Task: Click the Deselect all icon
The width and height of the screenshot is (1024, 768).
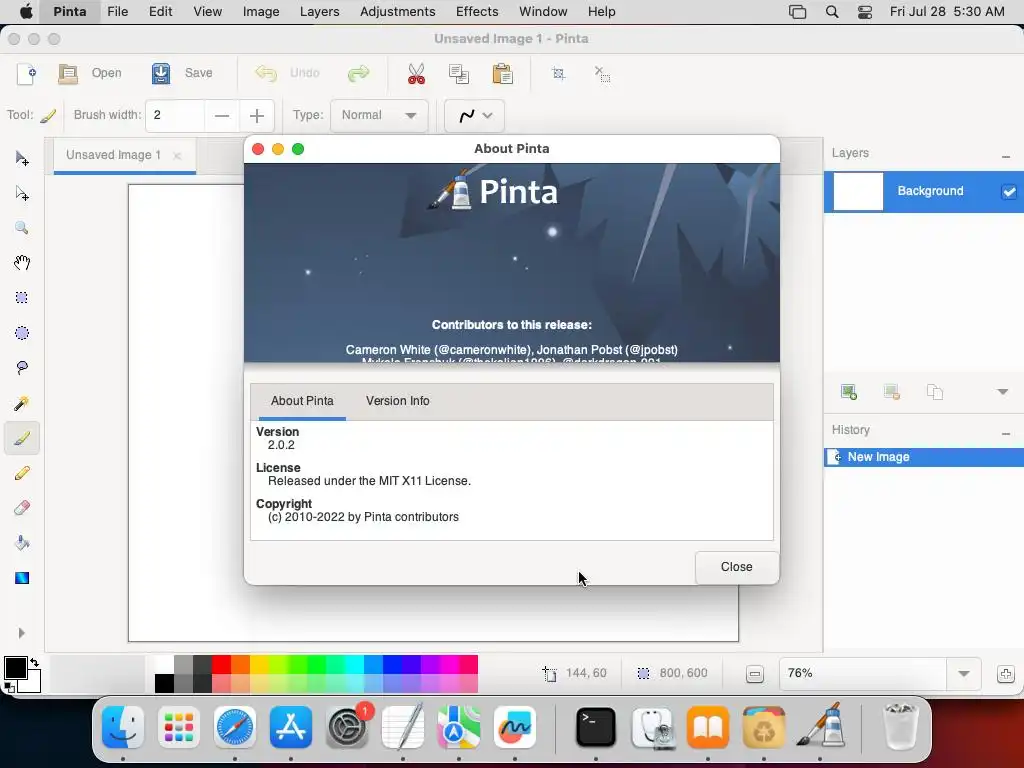Action: tap(602, 73)
